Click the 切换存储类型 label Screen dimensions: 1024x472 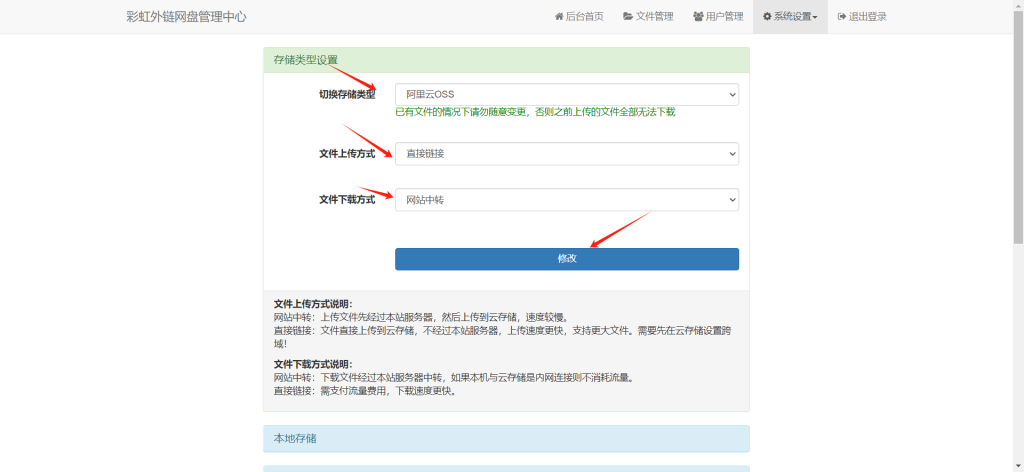pos(347,95)
